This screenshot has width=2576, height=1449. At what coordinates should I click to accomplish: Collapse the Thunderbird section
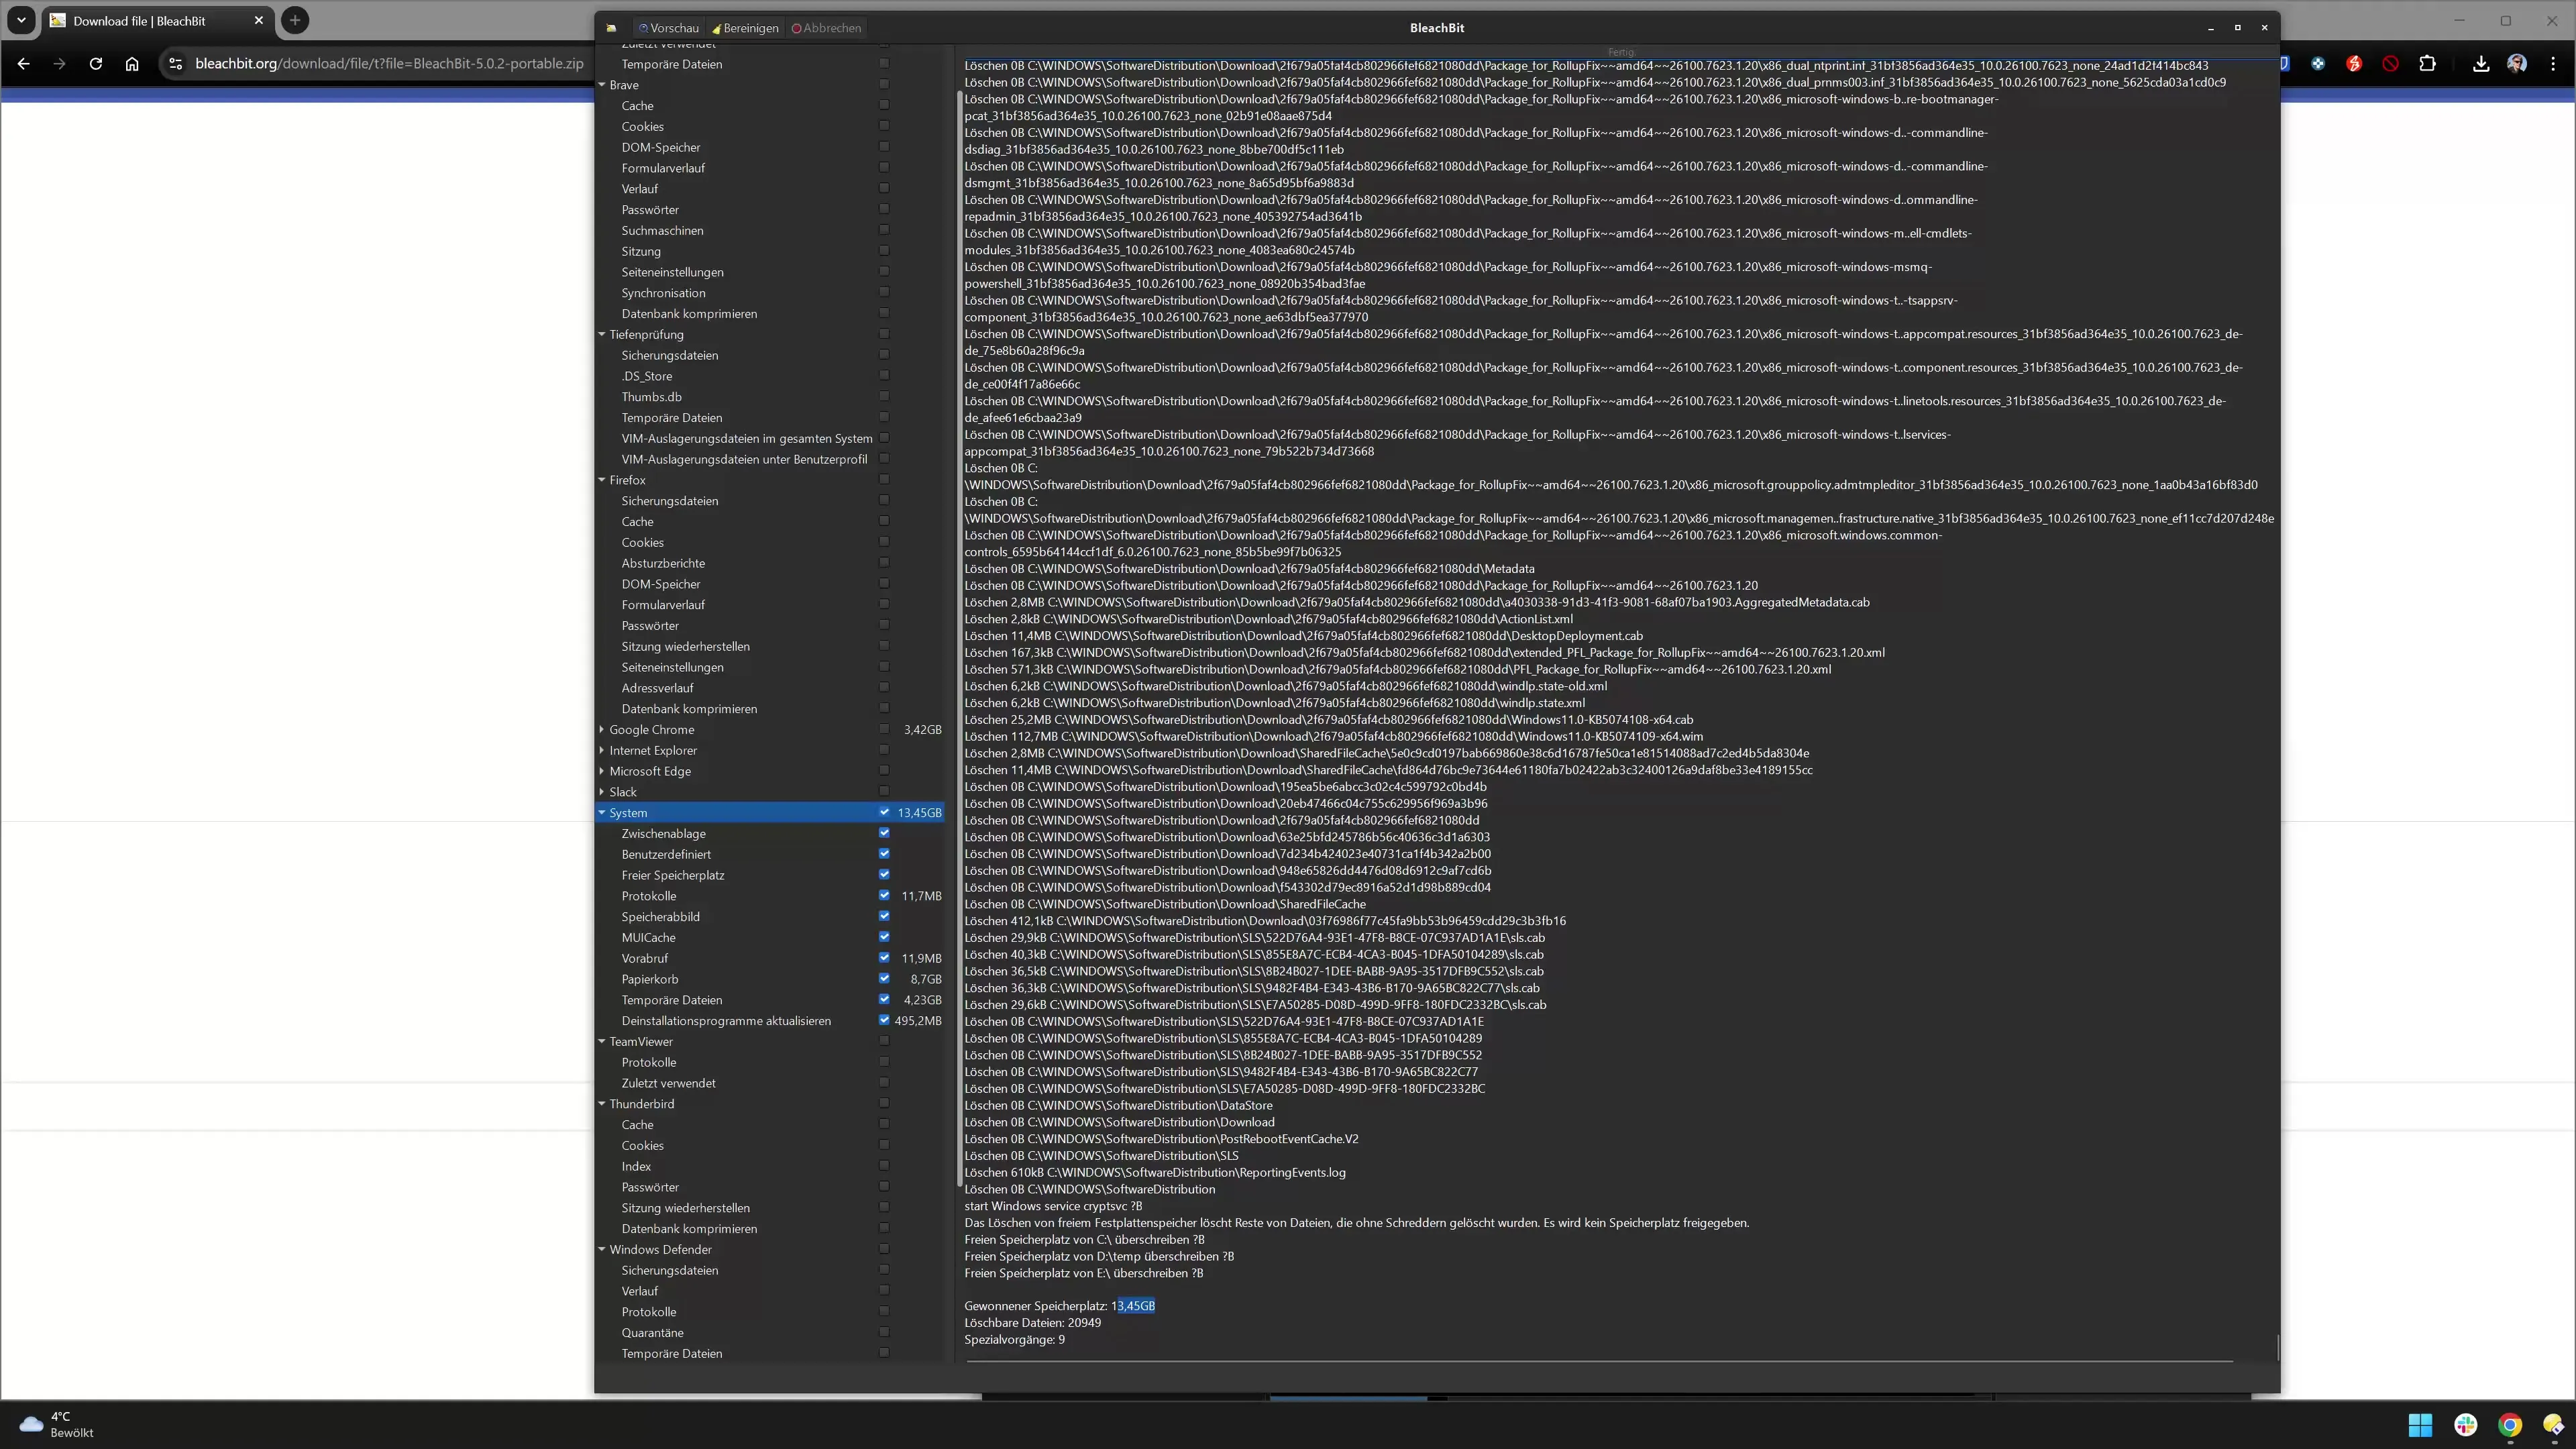(602, 1104)
